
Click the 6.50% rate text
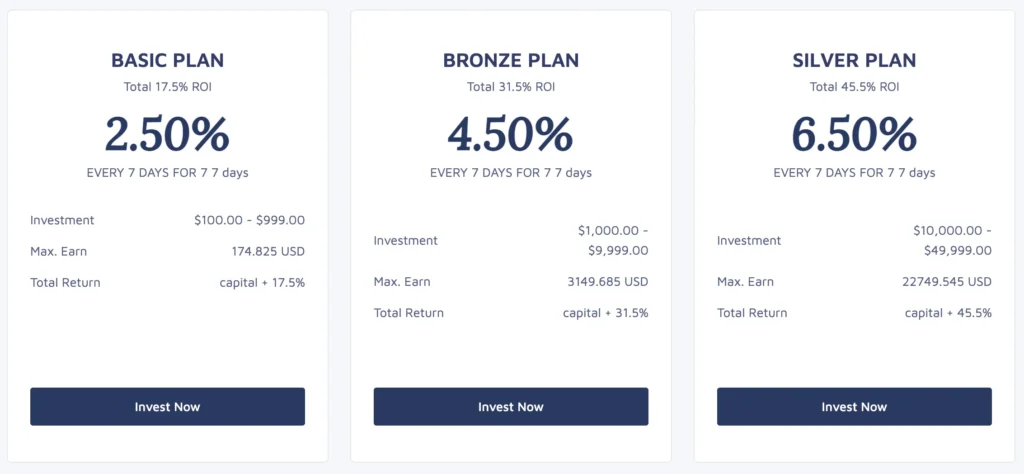tap(854, 134)
